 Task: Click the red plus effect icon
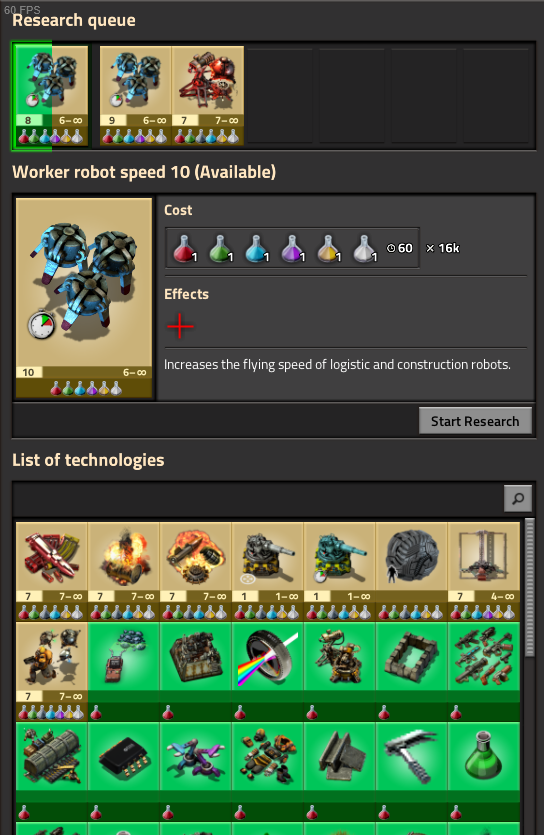[x=180, y=326]
